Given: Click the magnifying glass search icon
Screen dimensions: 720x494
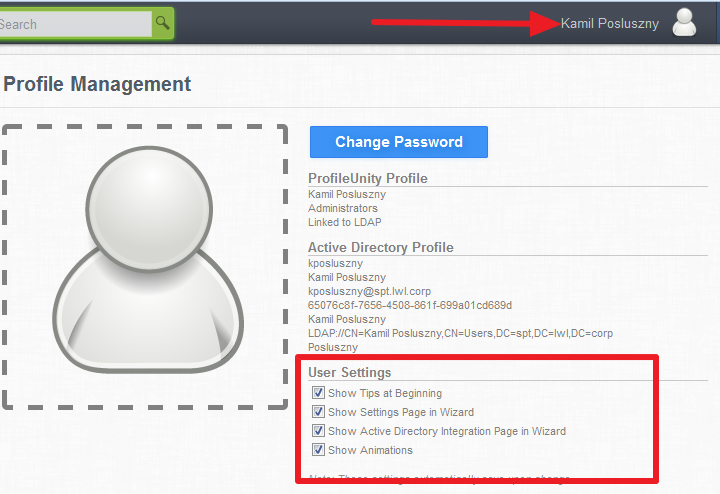Looking at the screenshot, I should point(163,22).
